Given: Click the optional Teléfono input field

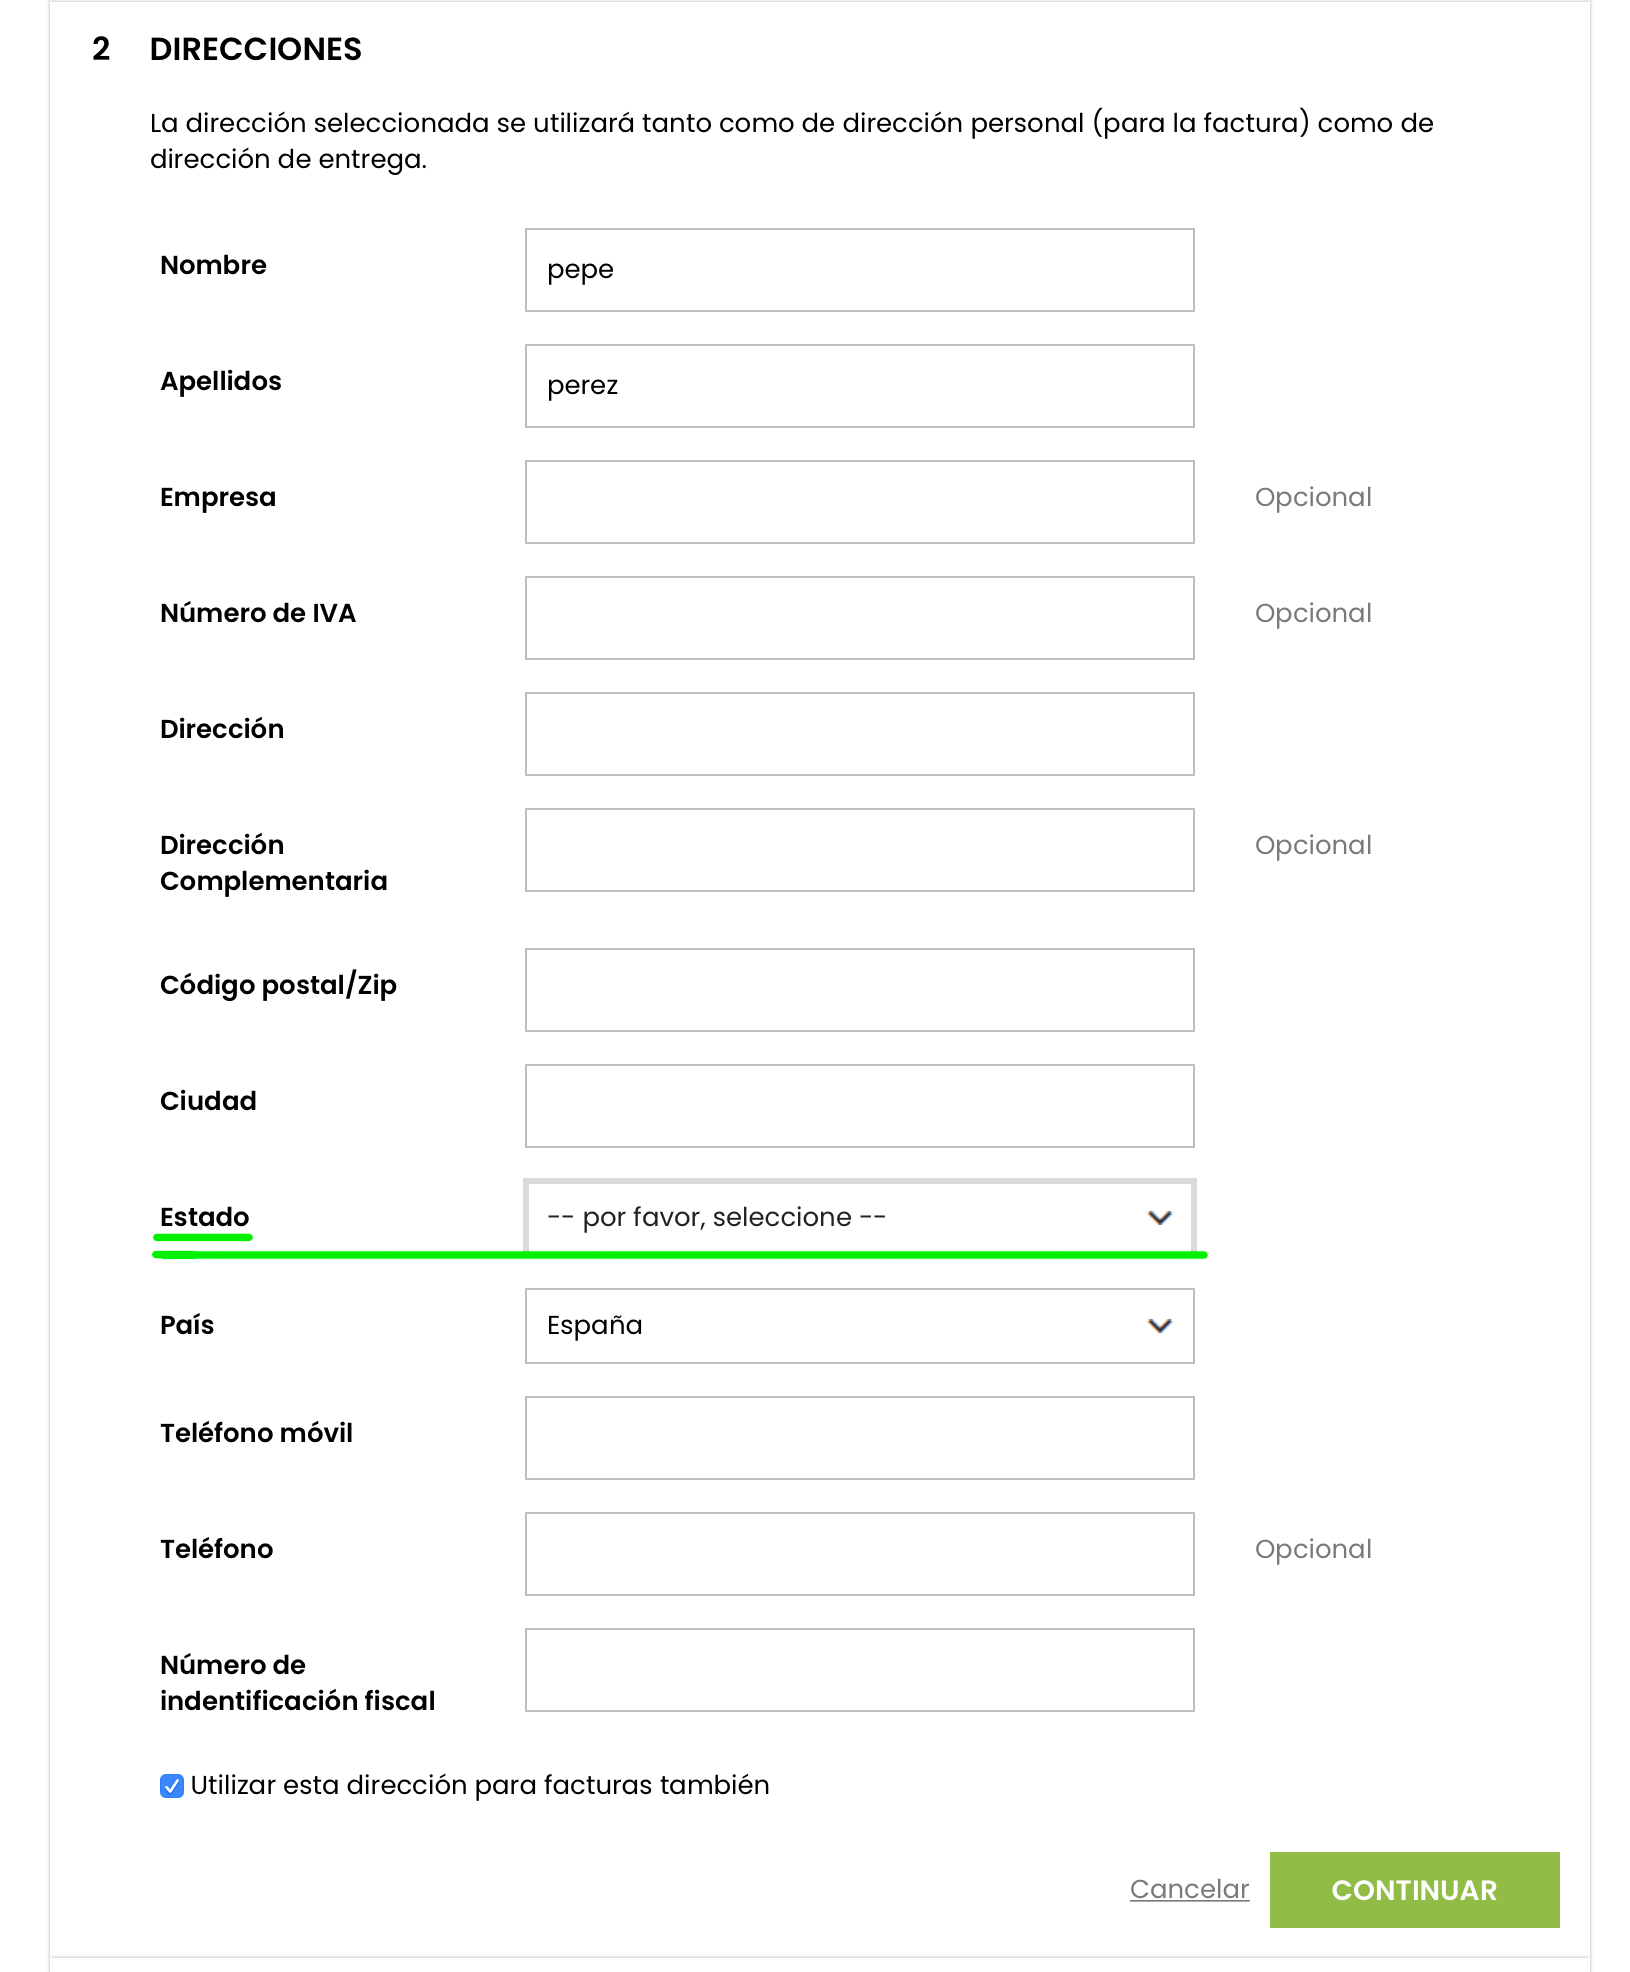Looking at the screenshot, I should point(860,1554).
